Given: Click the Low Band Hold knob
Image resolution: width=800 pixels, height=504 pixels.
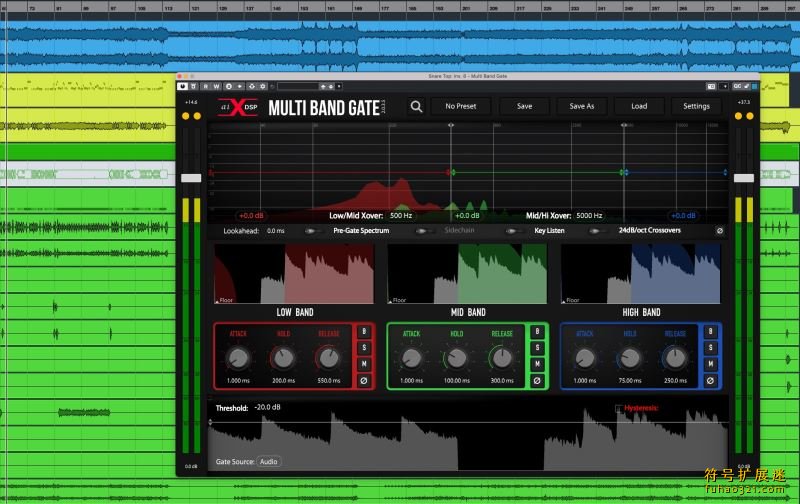Looking at the screenshot, I should point(283,358).
